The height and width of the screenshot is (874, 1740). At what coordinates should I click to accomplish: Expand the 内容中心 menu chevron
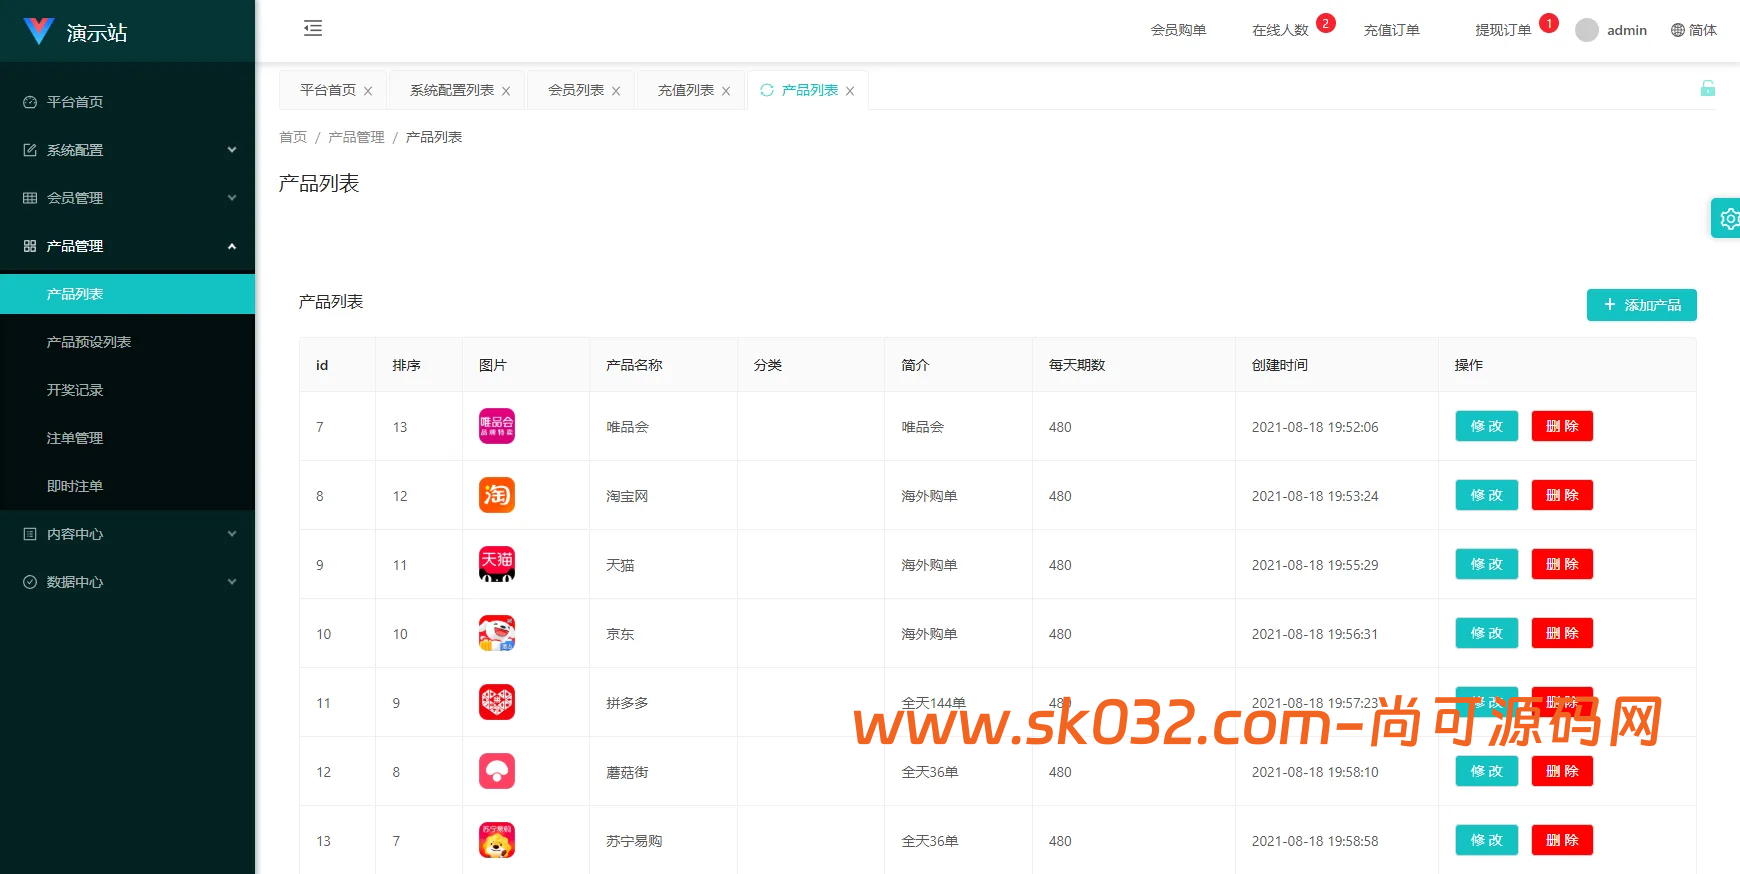232,534
